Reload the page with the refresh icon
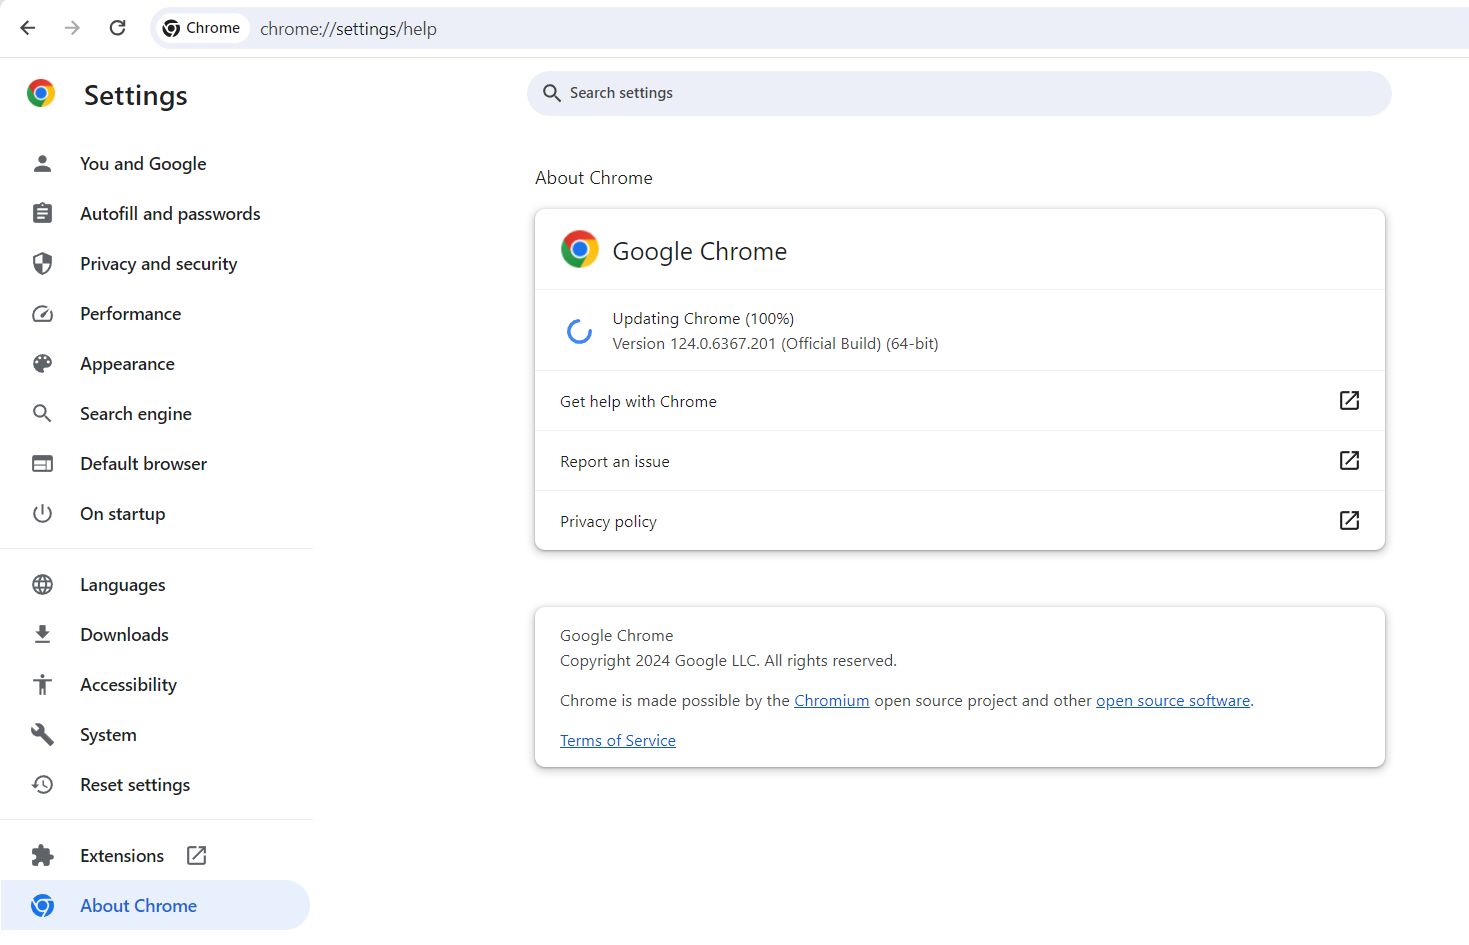 pyautogui.click(x=117, y=28)
